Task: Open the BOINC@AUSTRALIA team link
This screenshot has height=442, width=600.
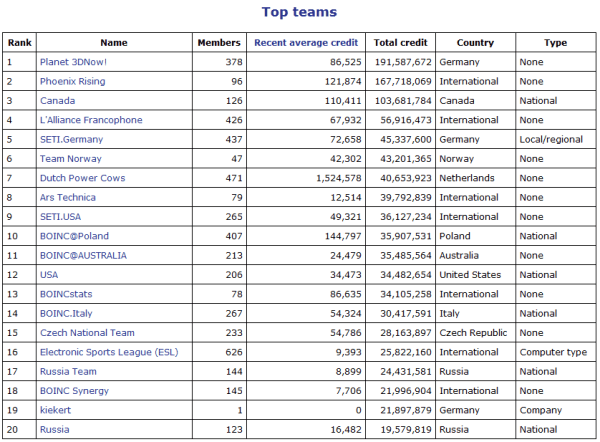Action: pos(83,255)
